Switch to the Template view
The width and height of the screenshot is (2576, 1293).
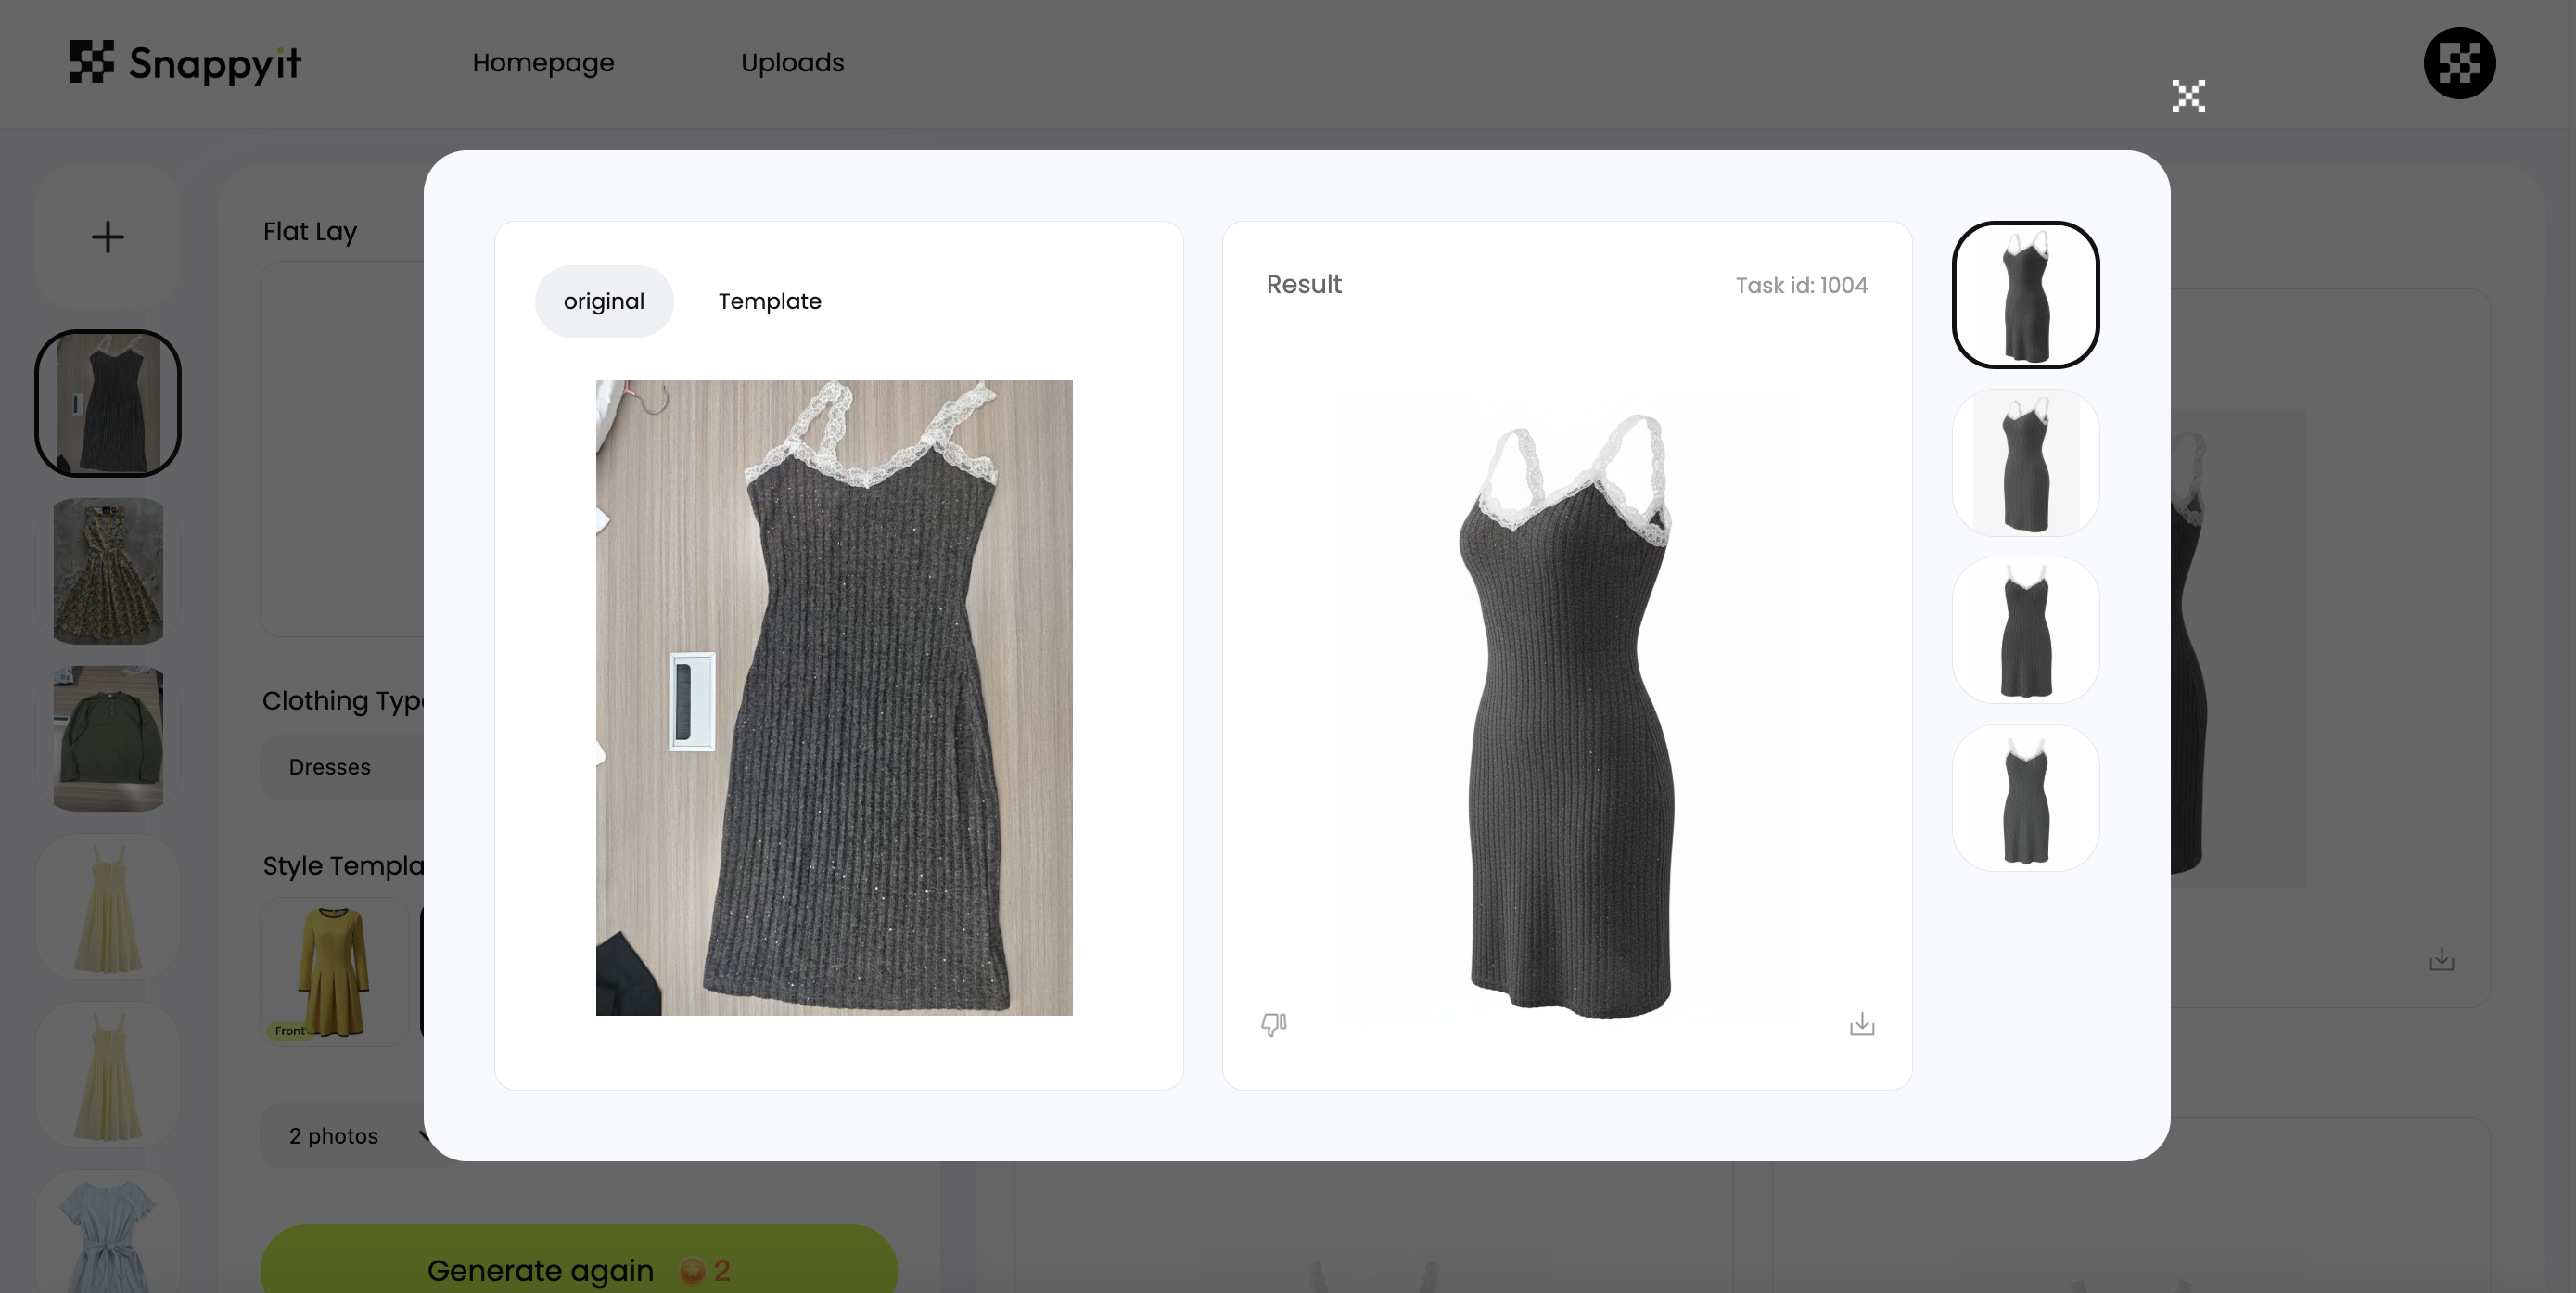(769, 301)
